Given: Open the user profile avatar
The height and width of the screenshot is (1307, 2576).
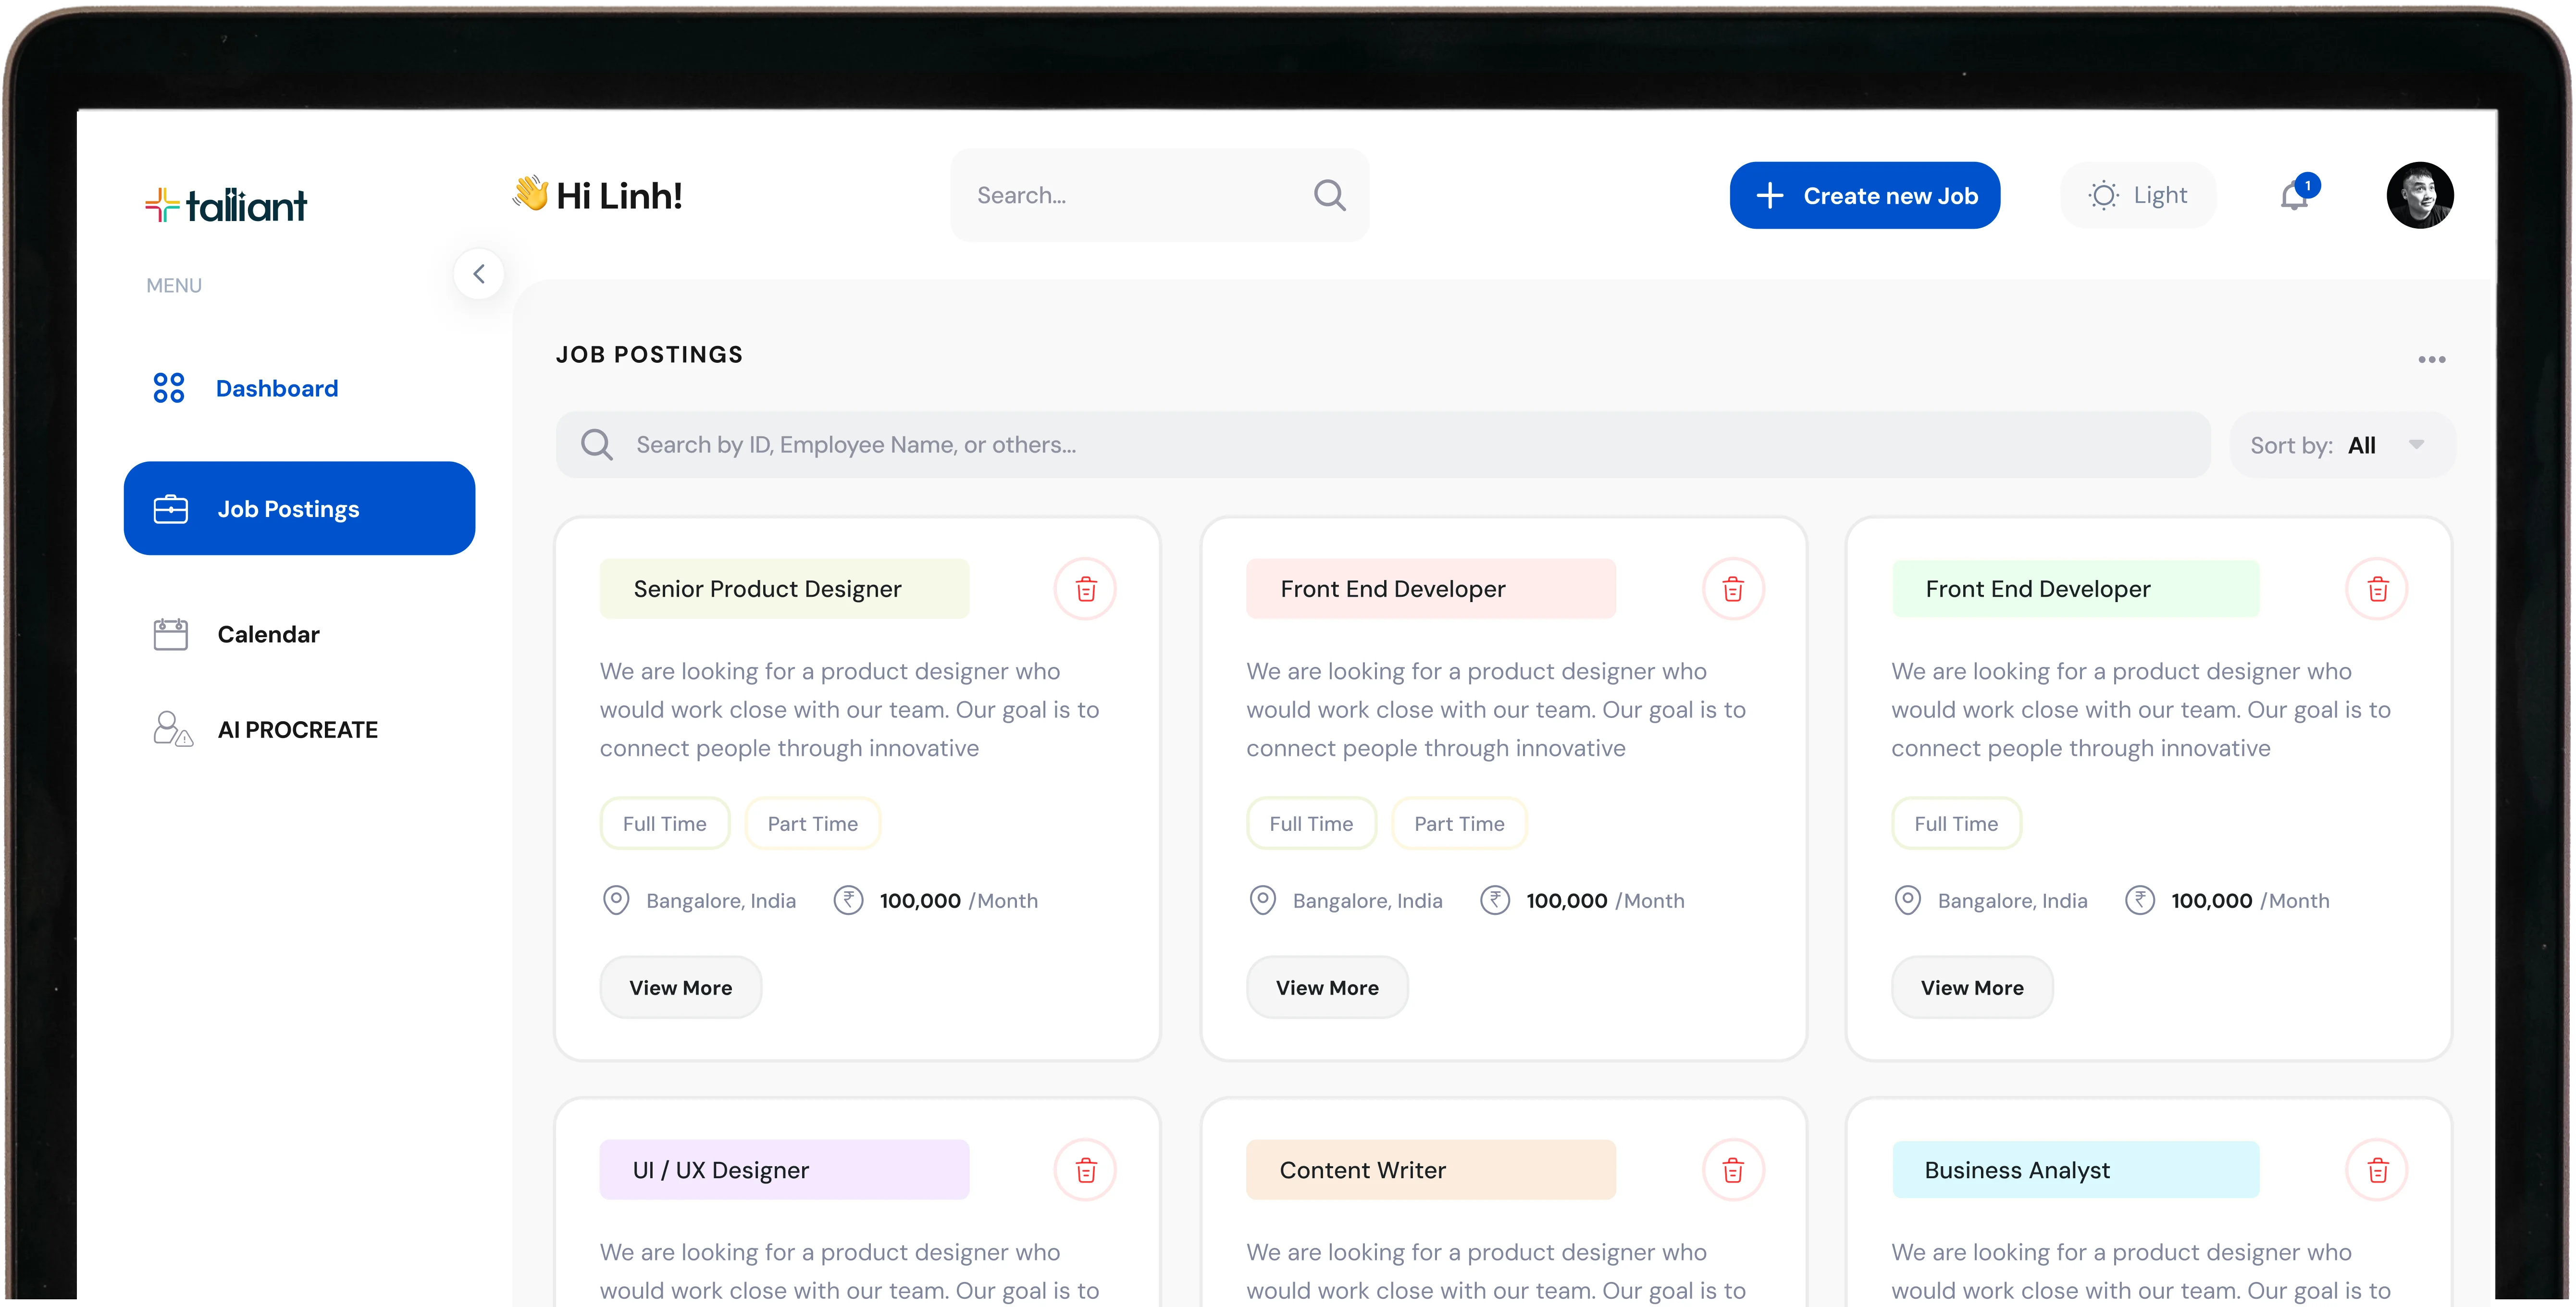Looking at the screenshot, I should tap(2420, 195).
